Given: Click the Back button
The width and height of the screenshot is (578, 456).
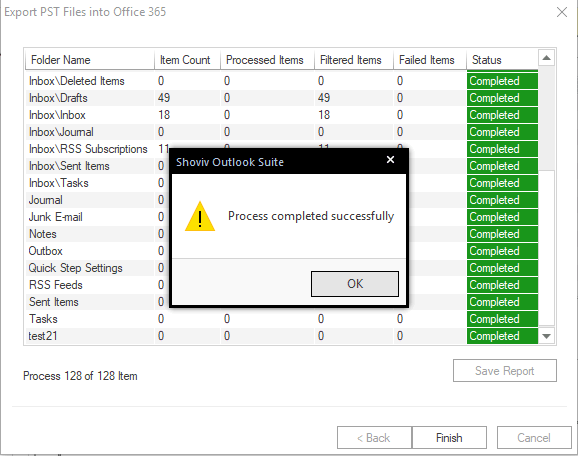Looking at the screenshot, I should coord(374,438).
